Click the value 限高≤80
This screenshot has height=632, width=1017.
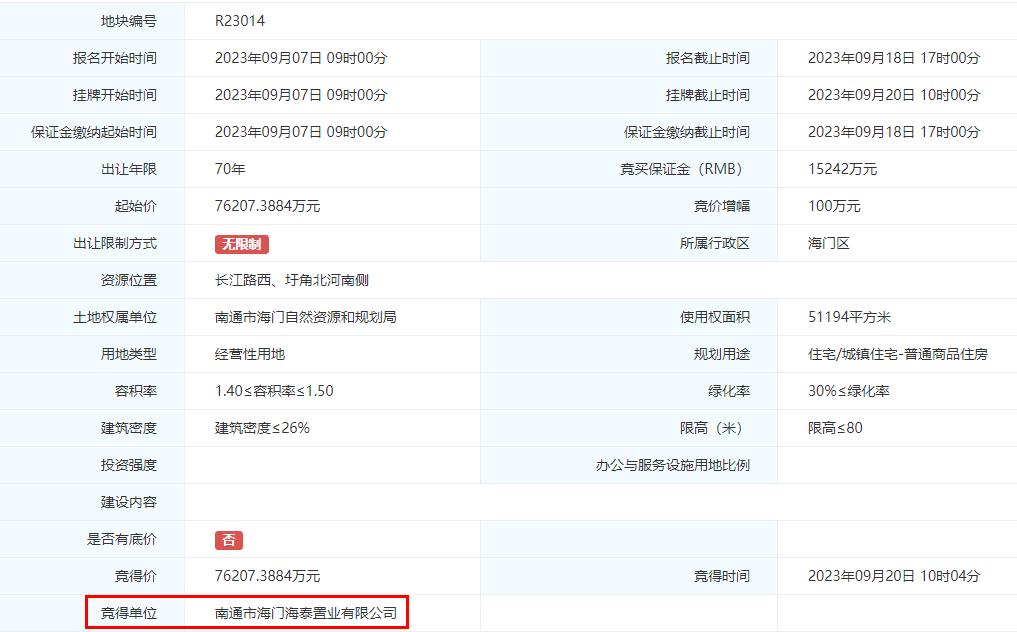coord(835,428)
